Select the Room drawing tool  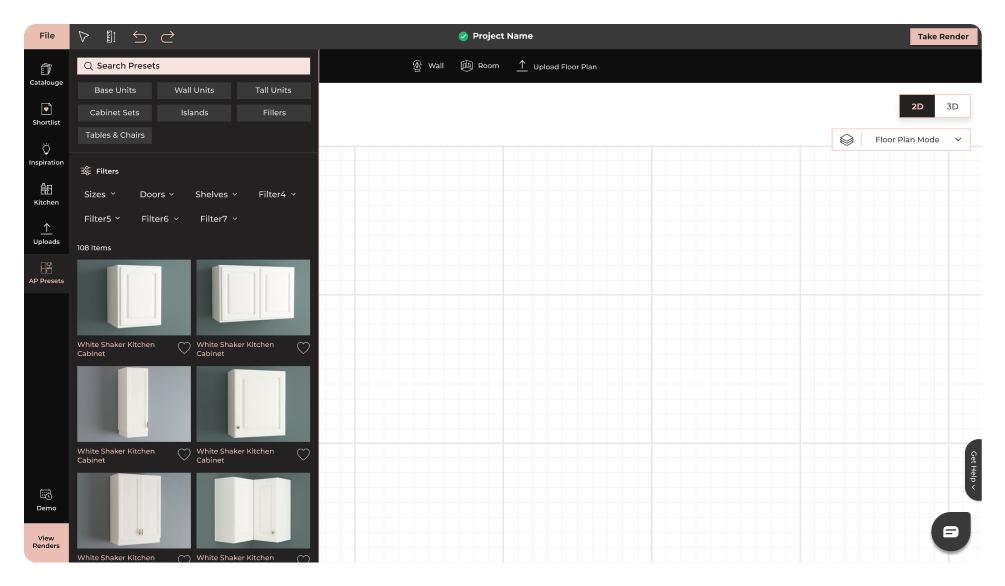pyautogui.click(x=480, y=66)
